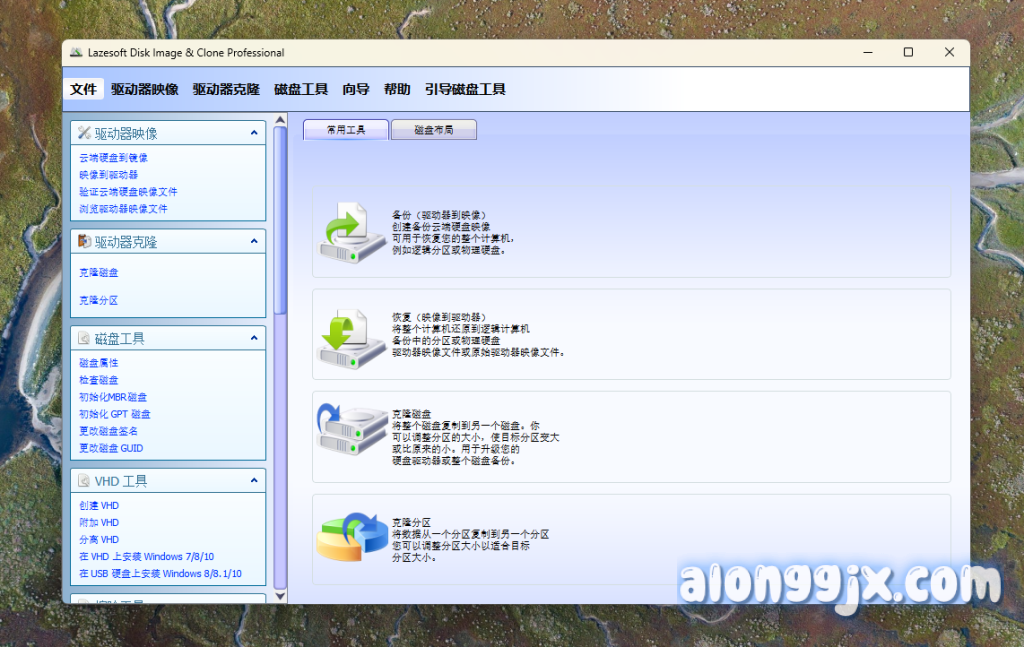
Task: Collapse the 驱动器克隆 sidebar panel using its chevron
Action: pyautogui.click(x=254, y=242)
